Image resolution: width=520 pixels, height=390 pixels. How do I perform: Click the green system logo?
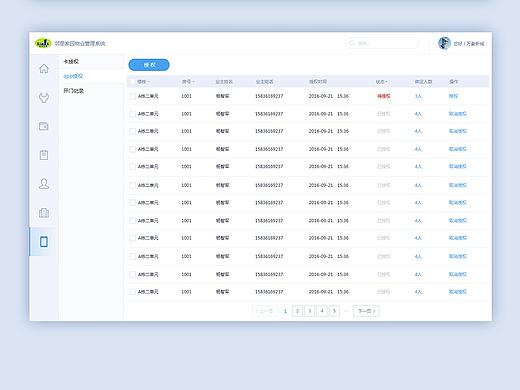coord(43,43)
